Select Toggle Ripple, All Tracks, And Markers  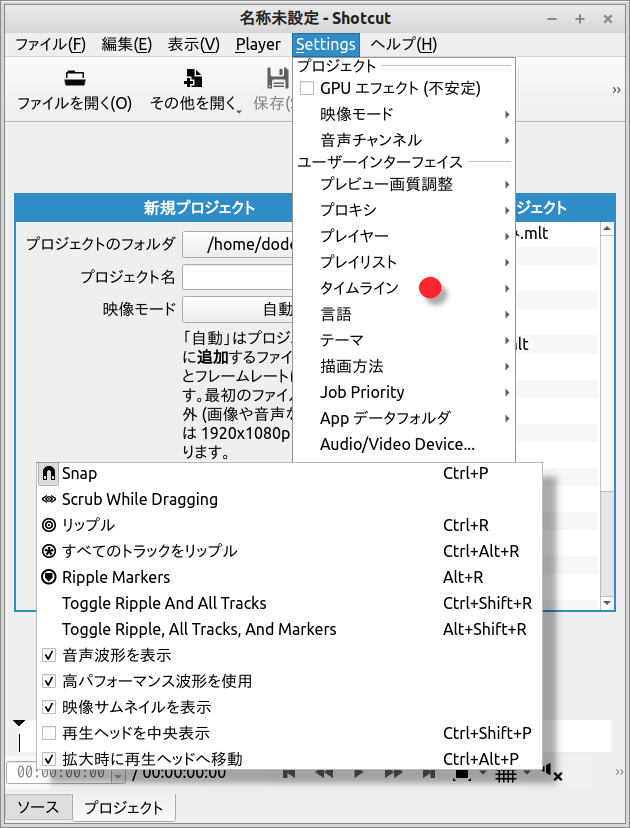(289, 629)
